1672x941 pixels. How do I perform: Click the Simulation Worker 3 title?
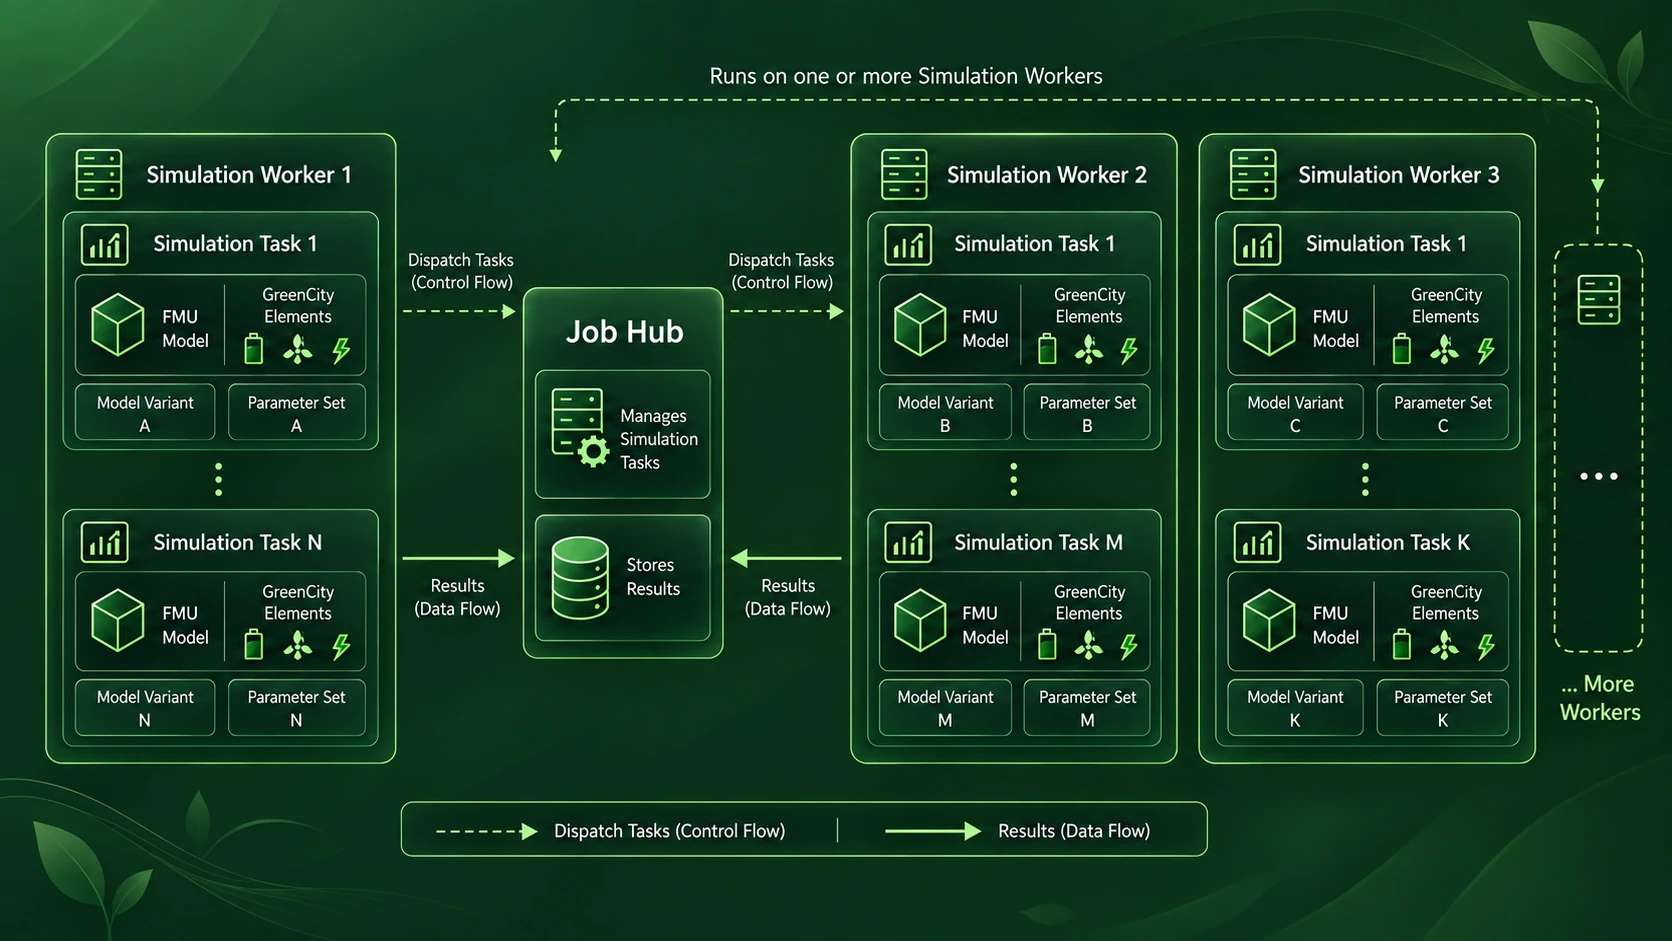[x=1399, y=175]
